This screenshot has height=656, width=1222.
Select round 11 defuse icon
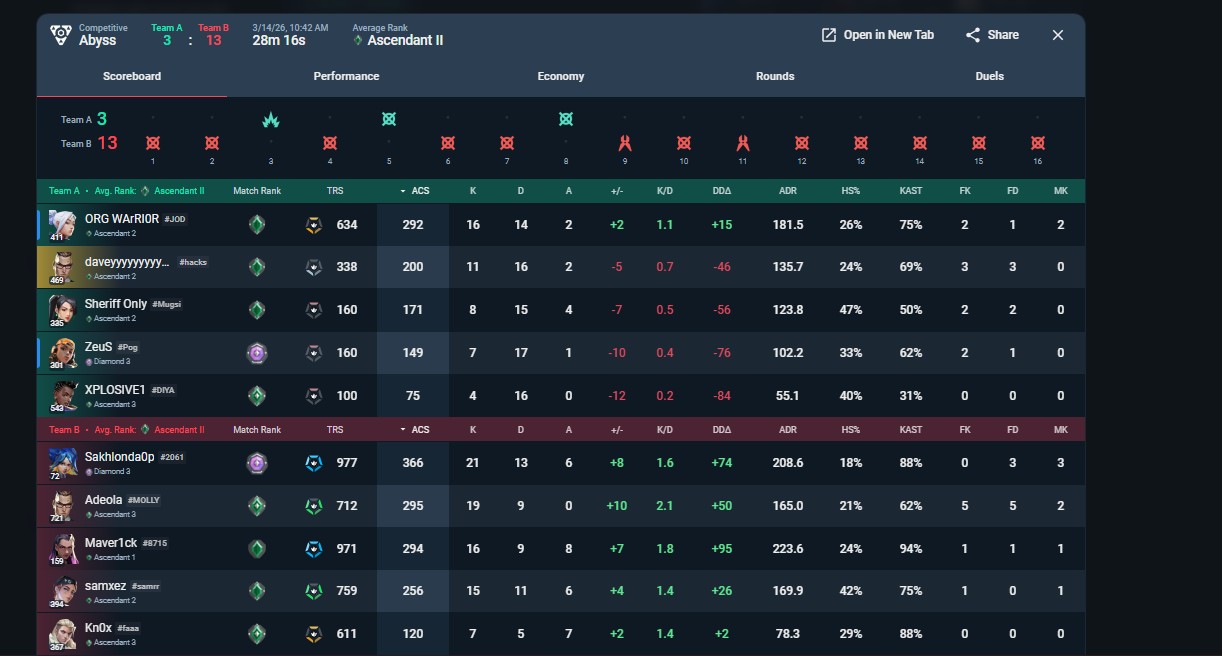pos(743,143)
